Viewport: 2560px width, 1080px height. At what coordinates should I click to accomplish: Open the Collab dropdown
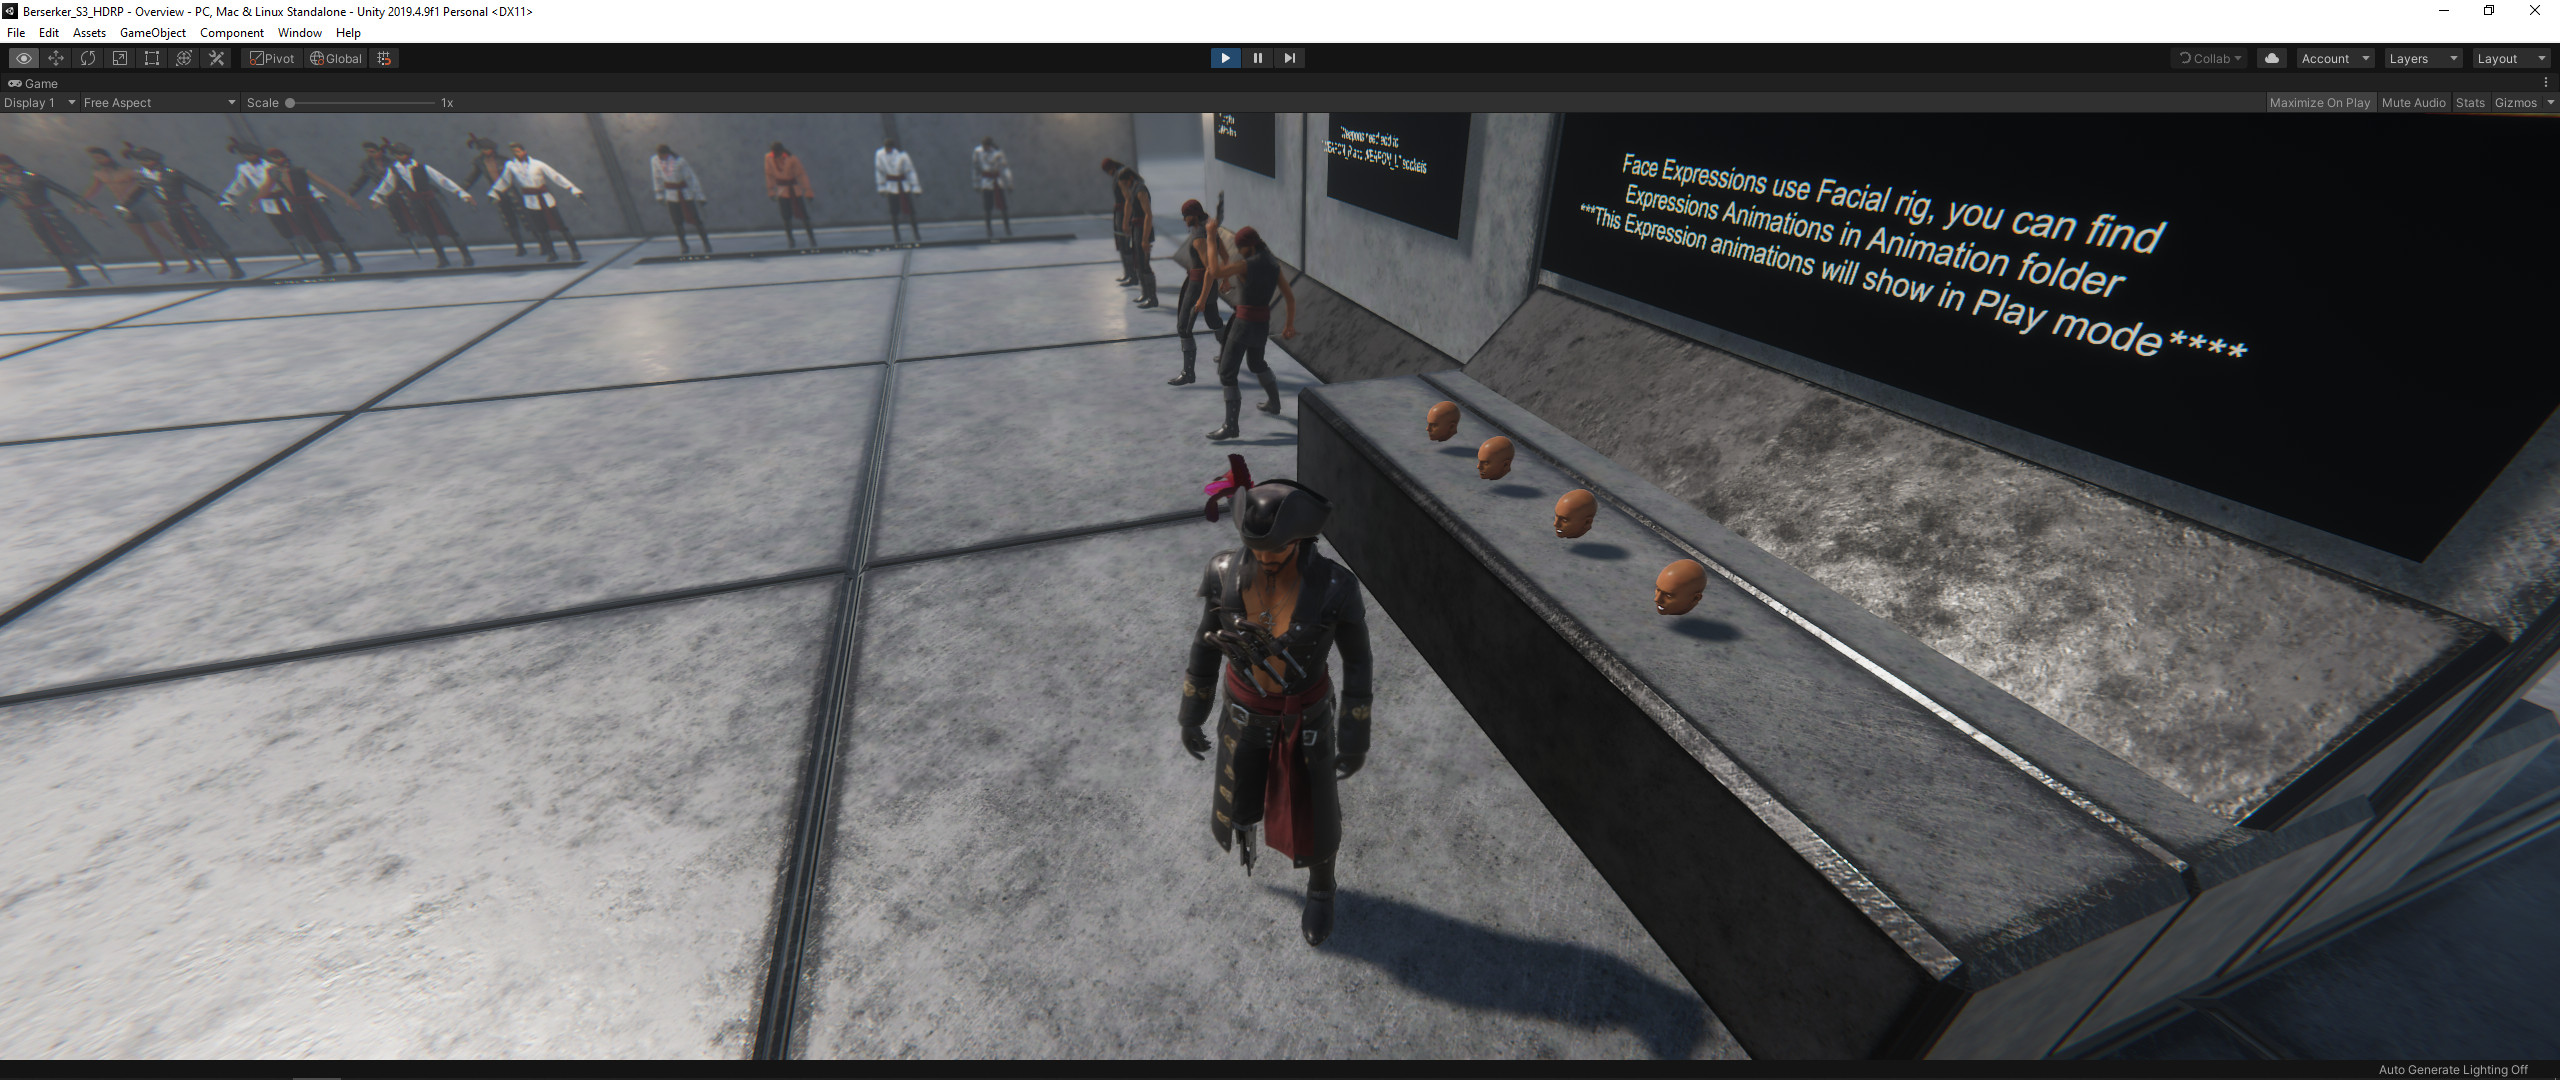click(x=2210, y=58)
